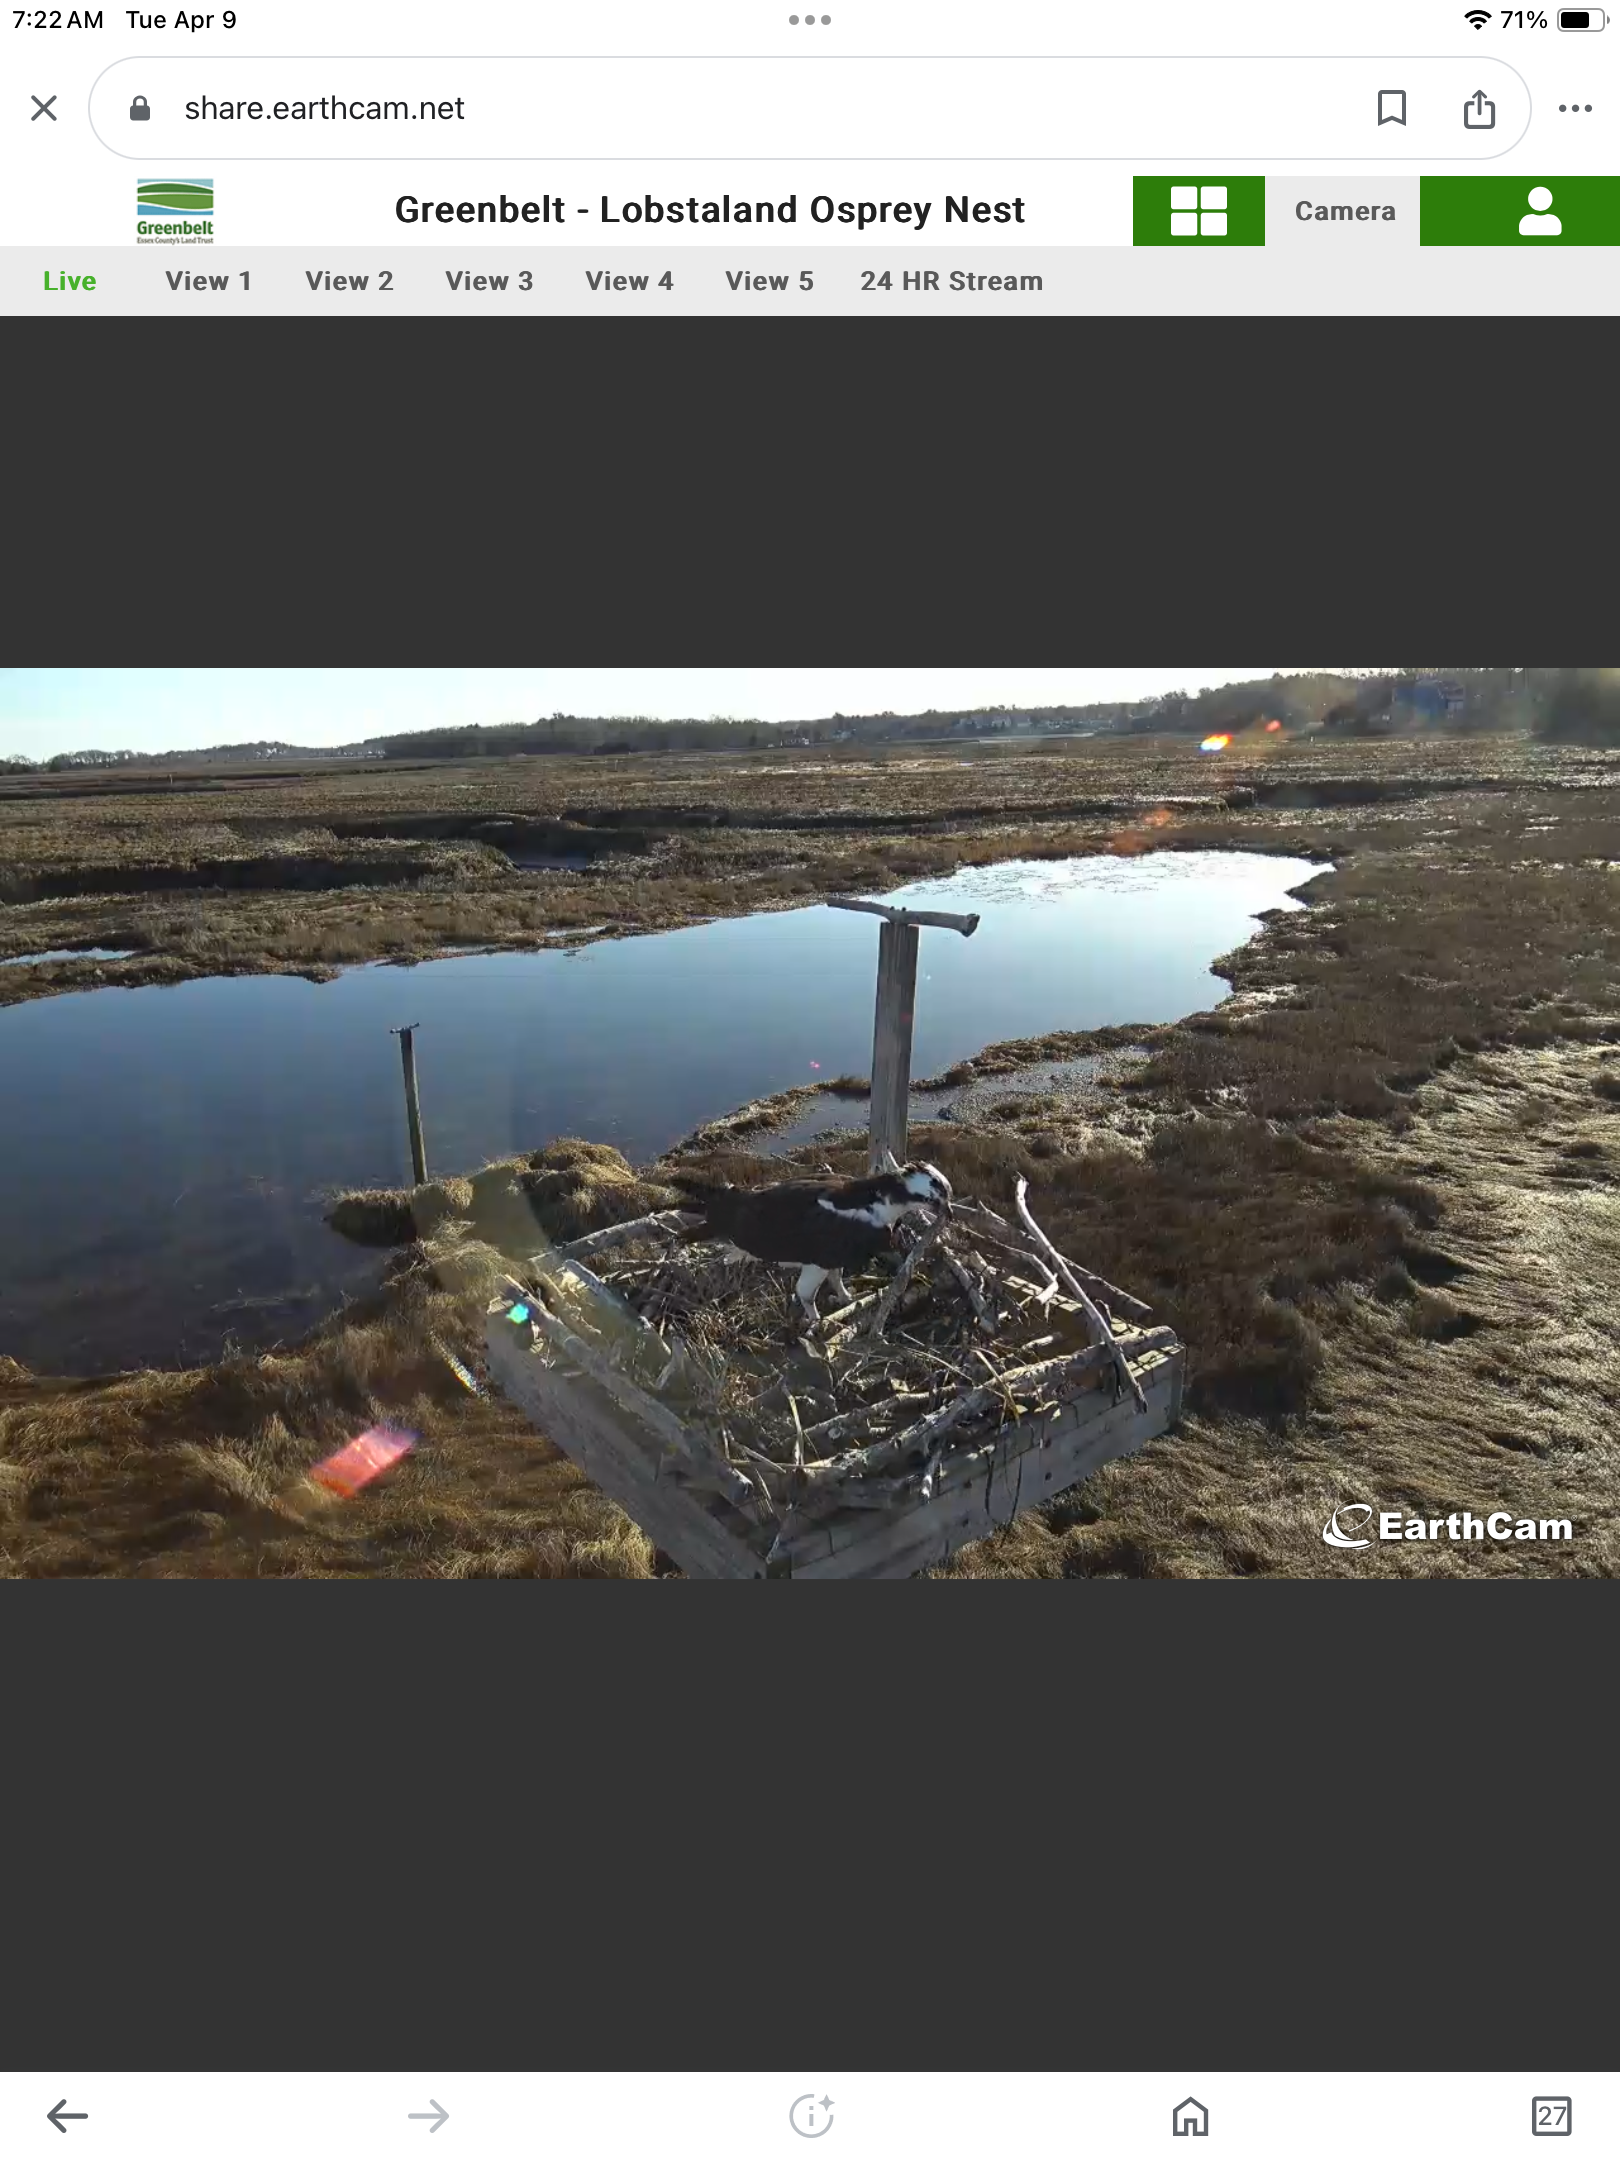Close the browser tab with X icon

[x=44, y=108]
